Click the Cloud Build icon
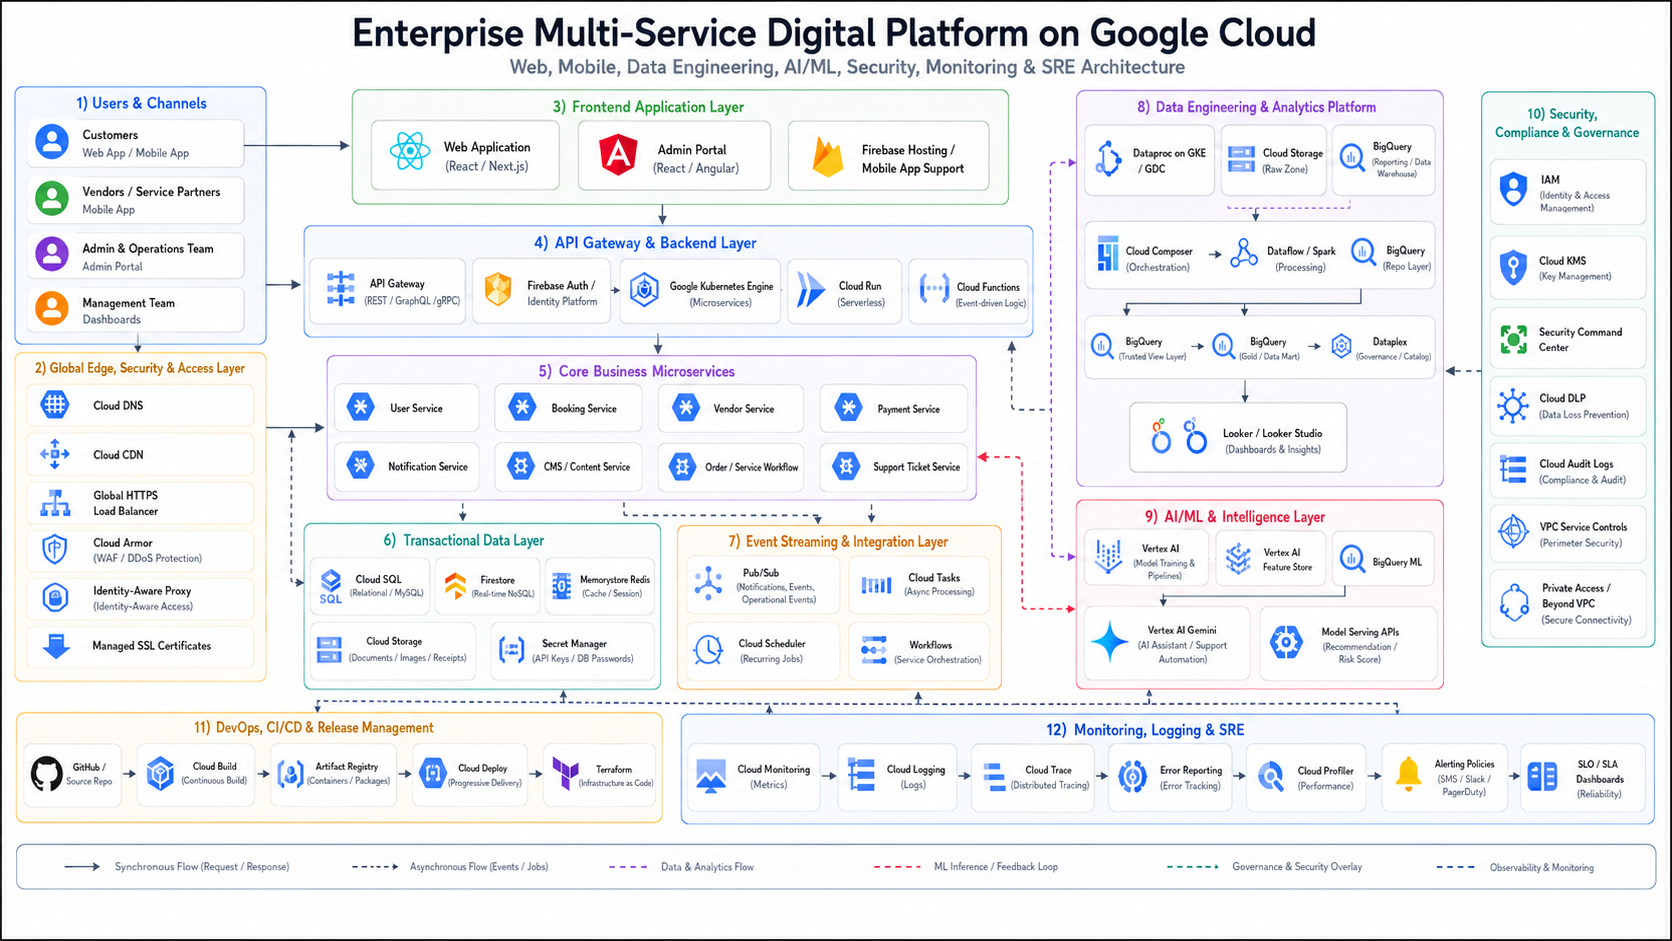Image resolution: width=1672 pixels, height=941 pixels. pyautogui.click(x=160, y=773)
